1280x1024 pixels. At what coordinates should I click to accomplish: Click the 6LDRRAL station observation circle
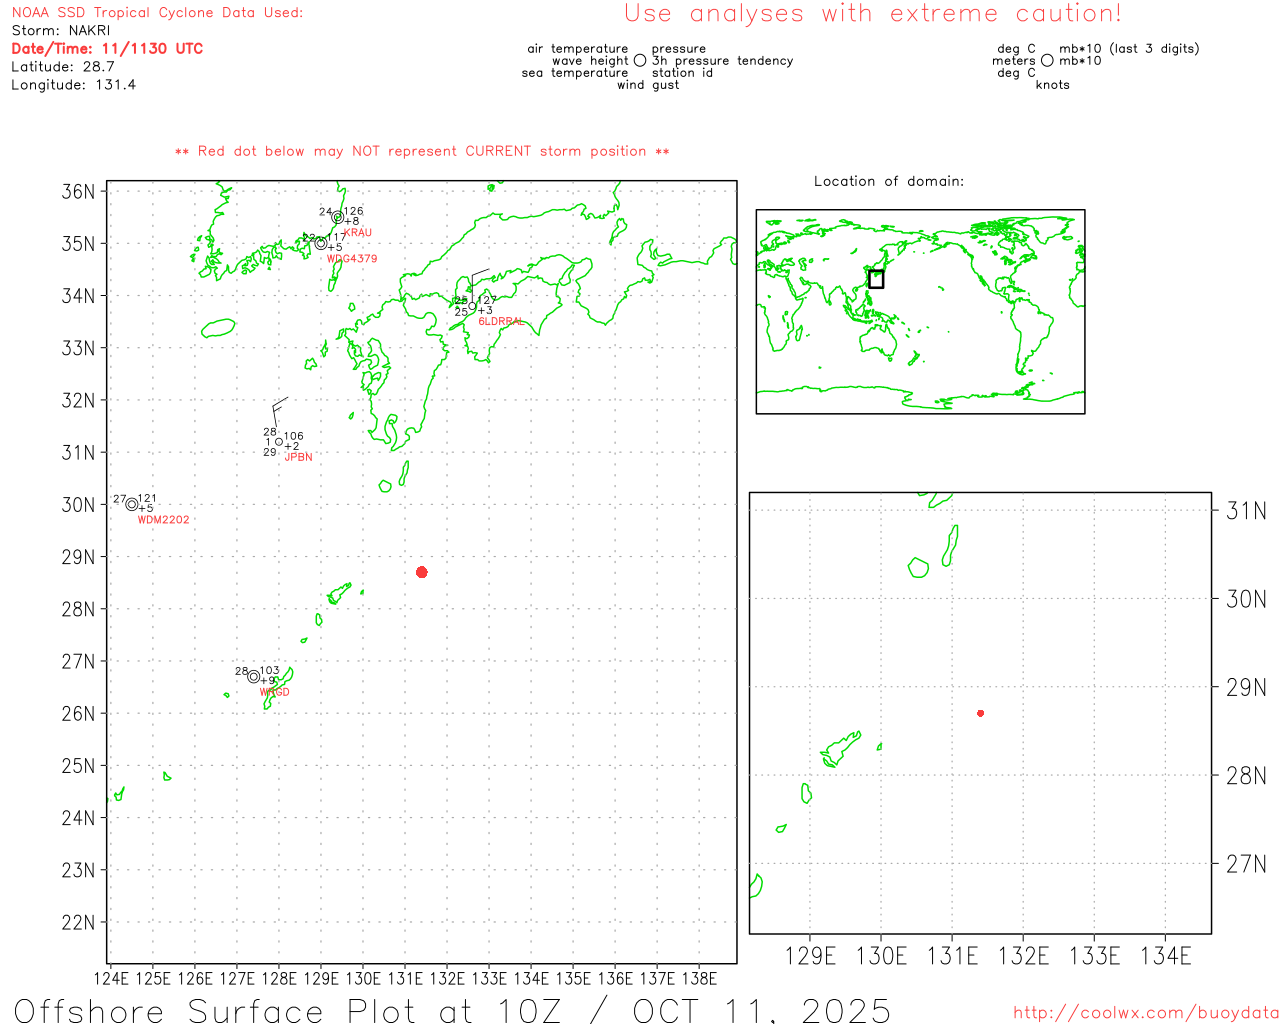coord(472,306)
